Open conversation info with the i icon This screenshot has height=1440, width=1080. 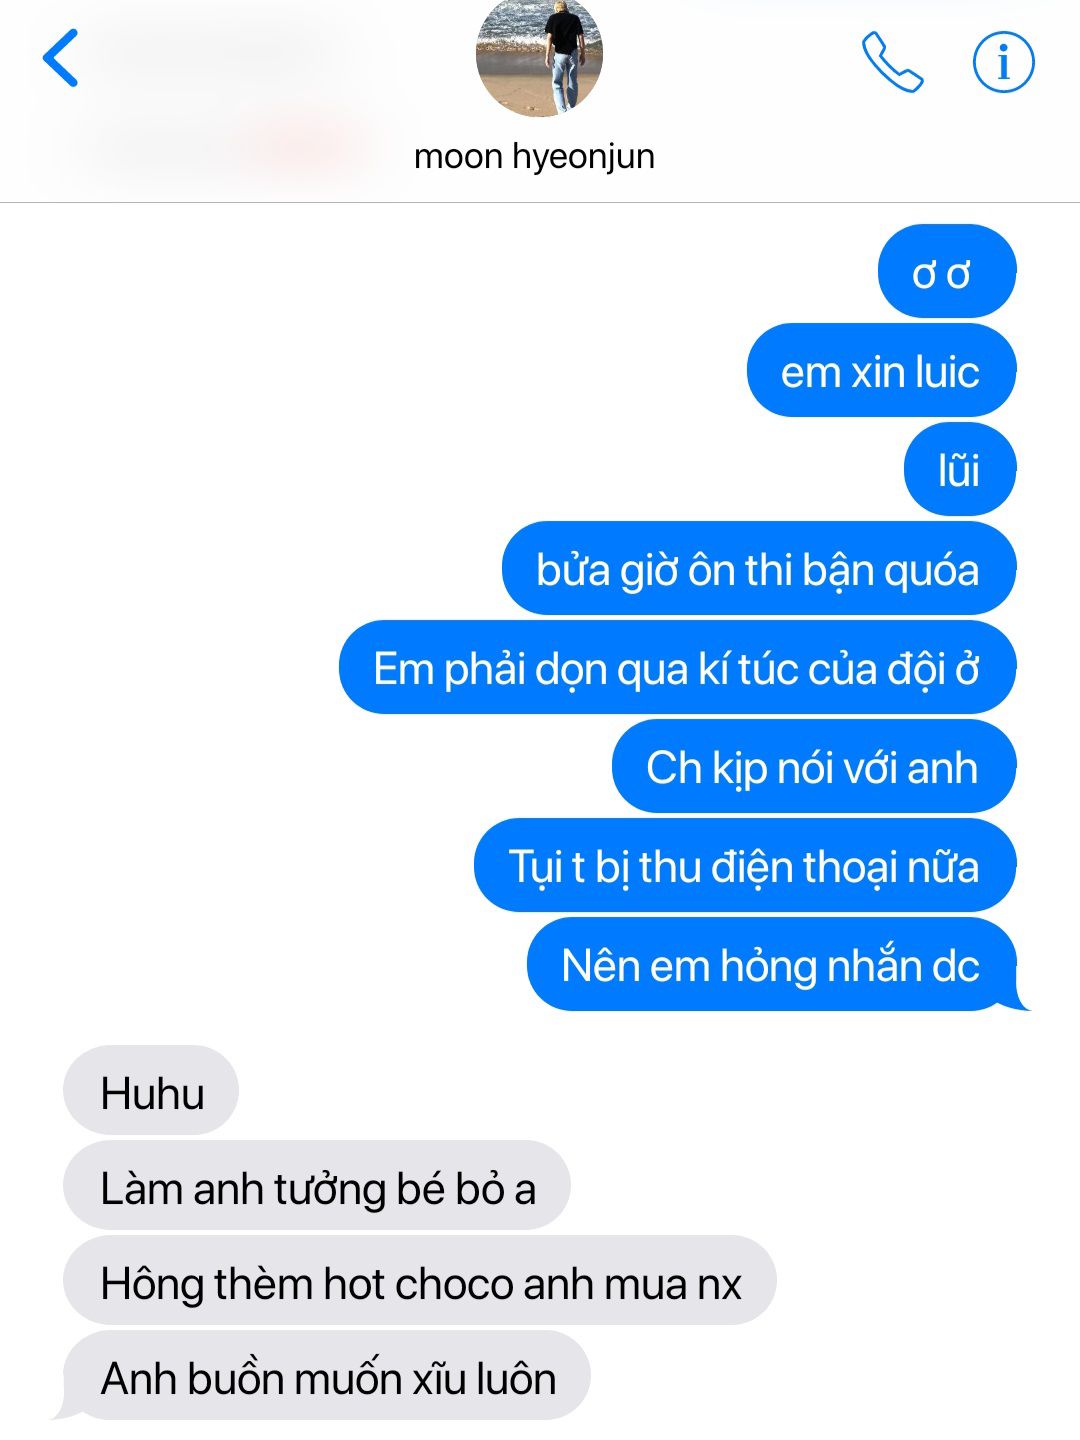pos(1003,62)
